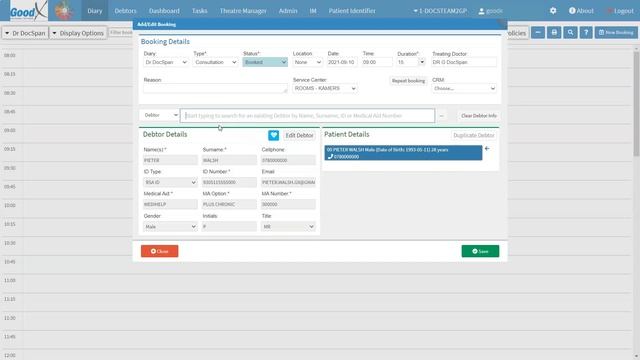This screenshot has width=640, height=360.
Task: Click the arrow beside the patient entry
Action: pos(487,149)
